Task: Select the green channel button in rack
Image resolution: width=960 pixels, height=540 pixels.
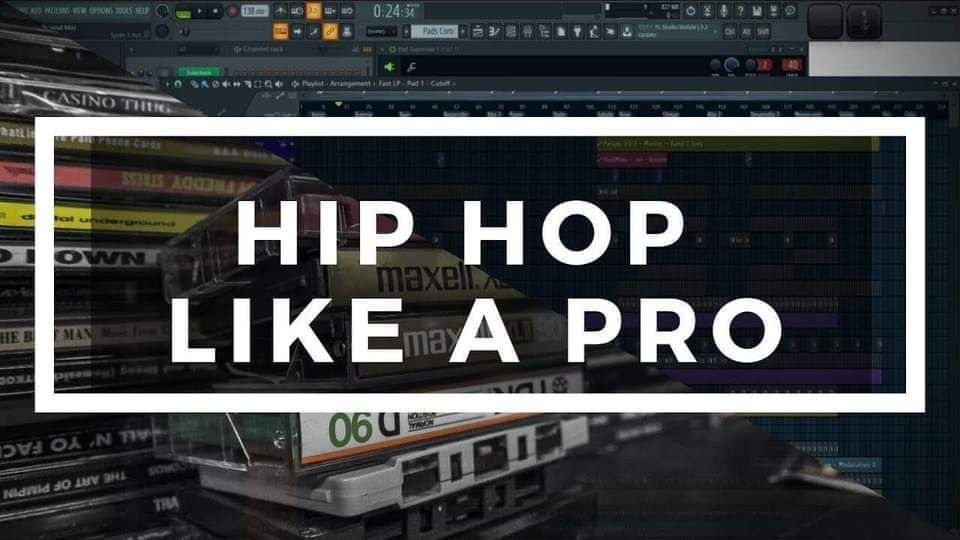Action: click(x=198, y=72)
